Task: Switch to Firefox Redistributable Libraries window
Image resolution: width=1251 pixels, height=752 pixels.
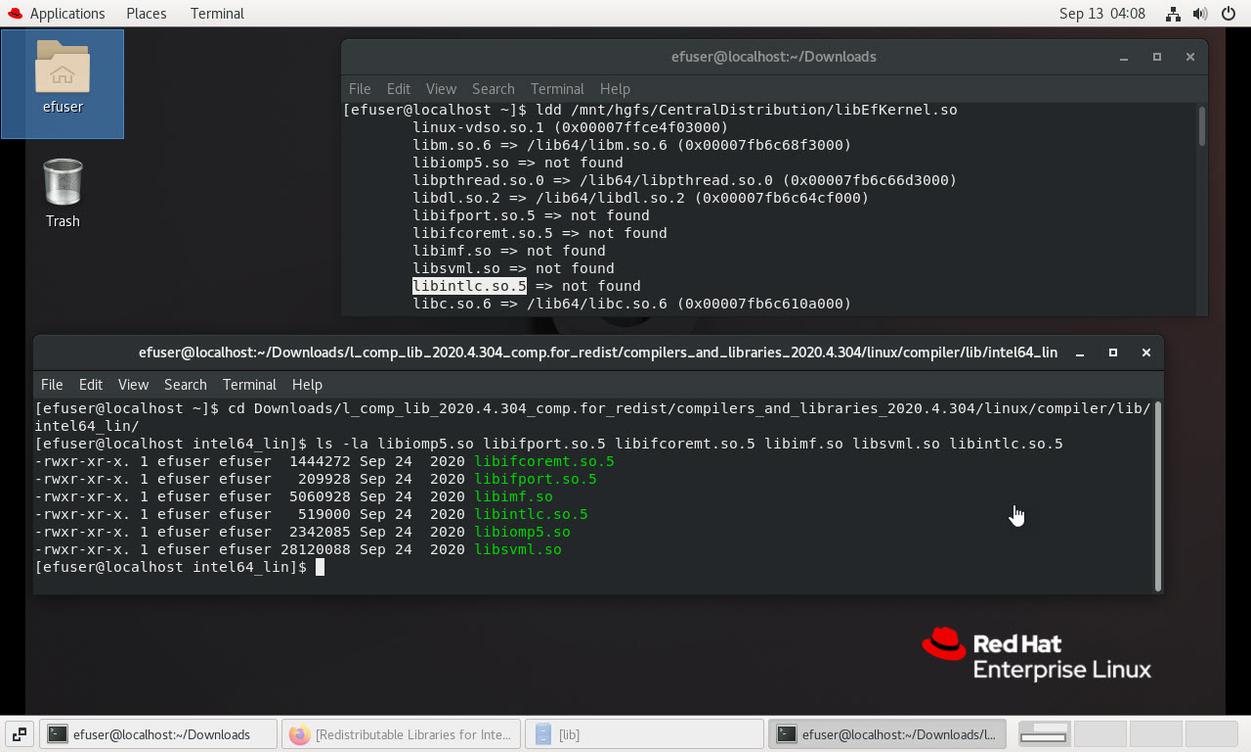Action: [x=401, y=734]
